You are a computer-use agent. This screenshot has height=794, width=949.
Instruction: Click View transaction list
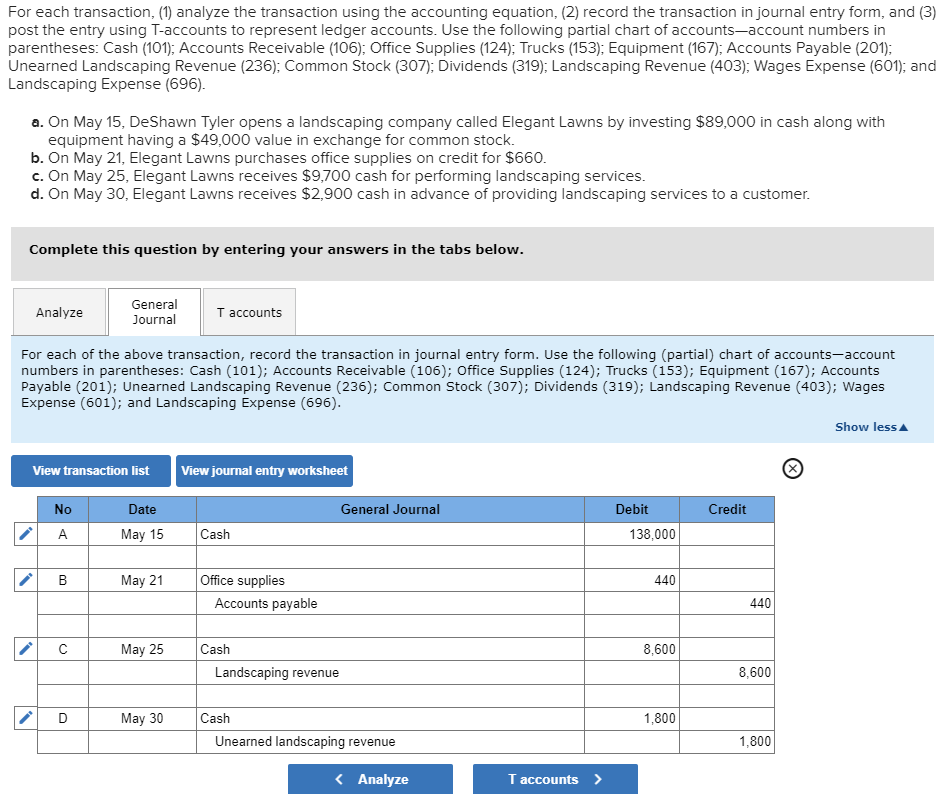90,470
